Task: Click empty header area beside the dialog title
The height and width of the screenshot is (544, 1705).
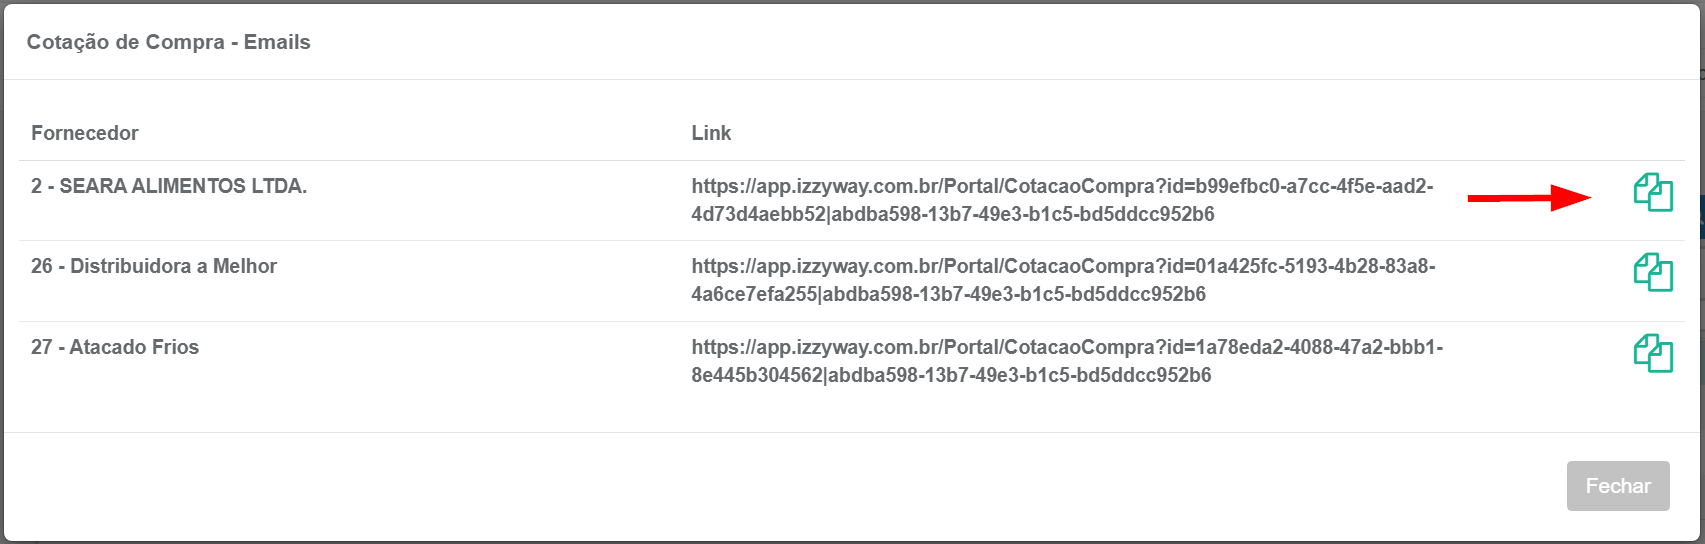Action: tap(1000, 42)
